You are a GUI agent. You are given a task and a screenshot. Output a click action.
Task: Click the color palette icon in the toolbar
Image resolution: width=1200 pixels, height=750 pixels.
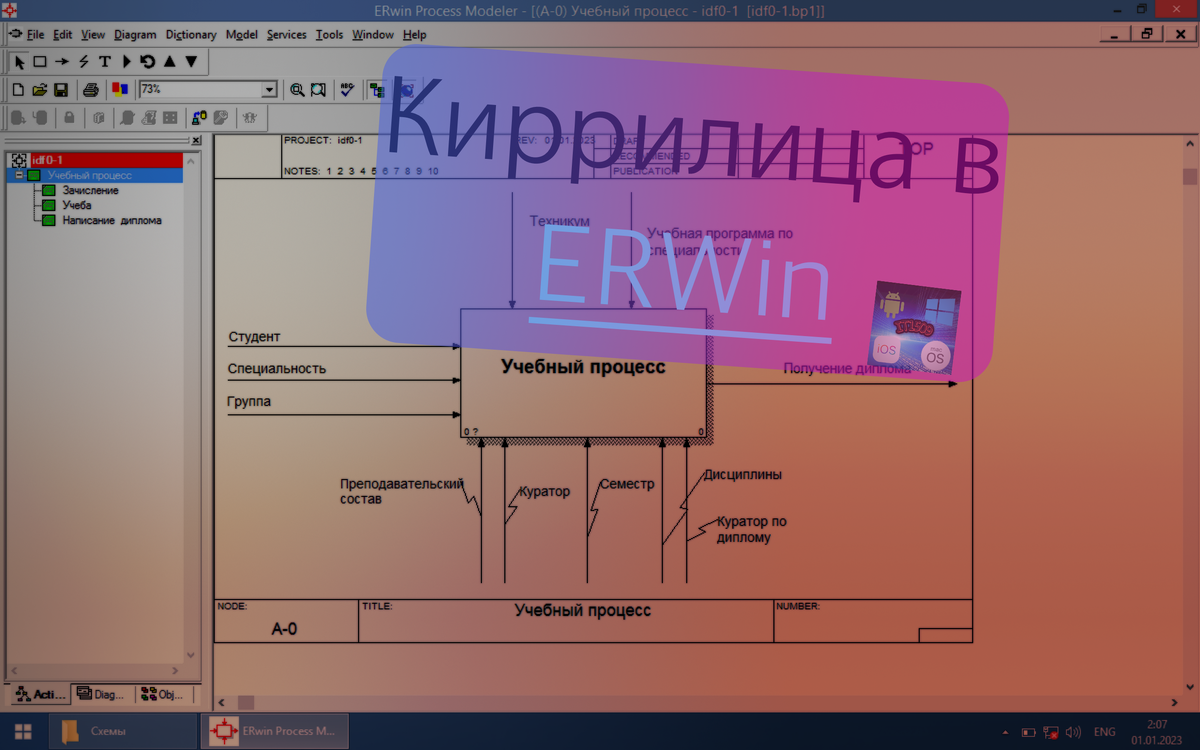tap(119, 90)
